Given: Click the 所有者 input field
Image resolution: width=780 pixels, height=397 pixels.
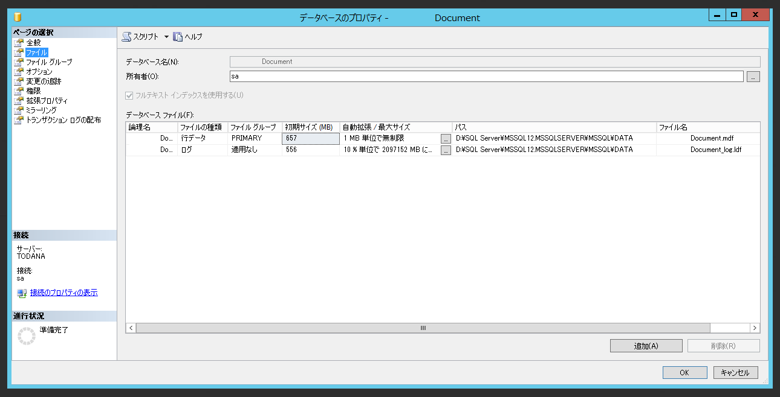Looking at the screenshot, I should pyautogui.click(x=487, y=76).
